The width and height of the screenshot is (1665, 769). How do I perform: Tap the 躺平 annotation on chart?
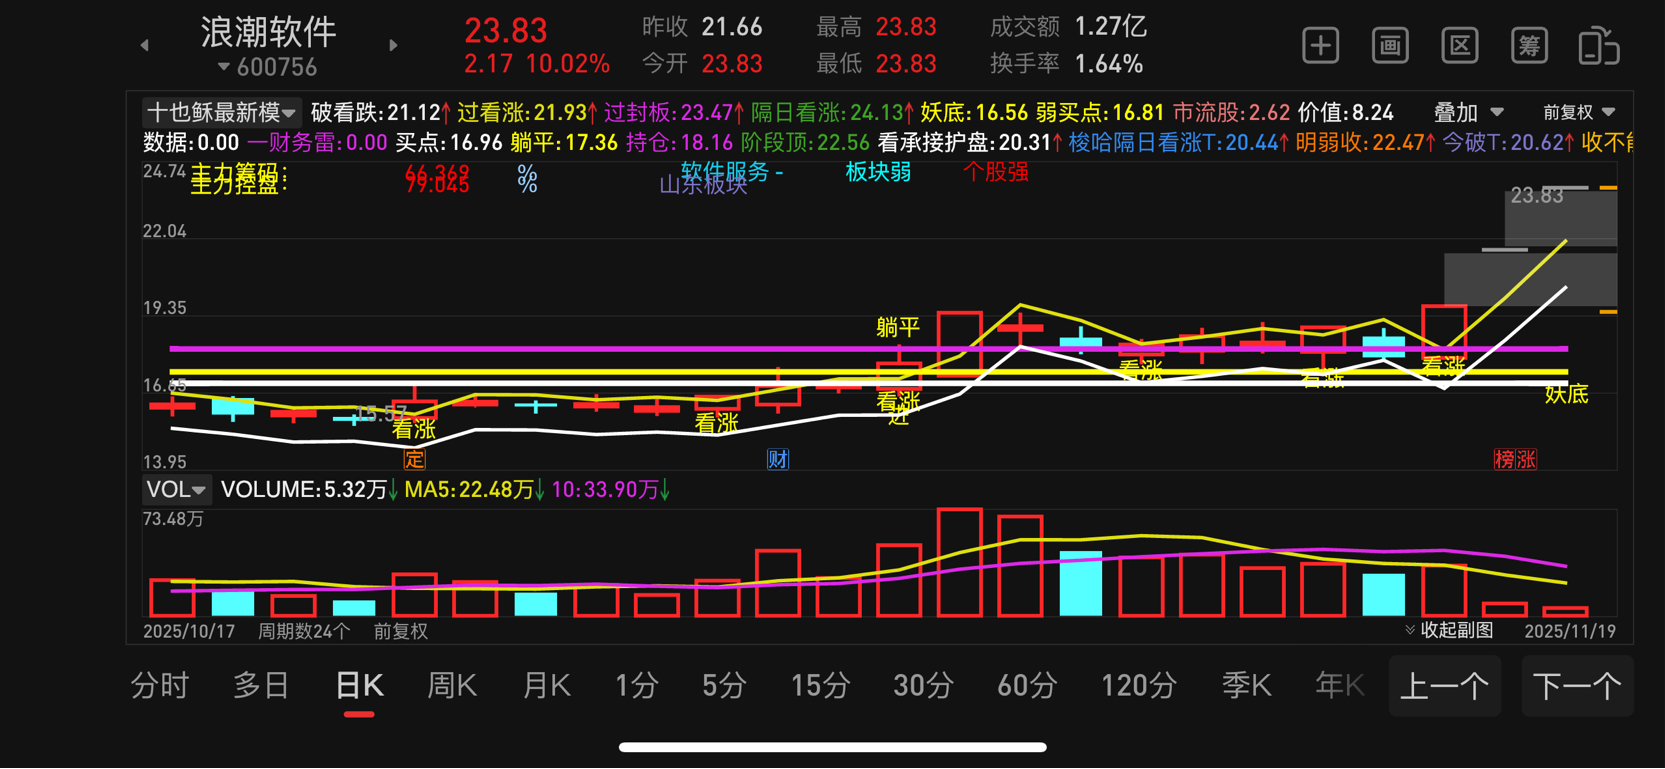898,327
